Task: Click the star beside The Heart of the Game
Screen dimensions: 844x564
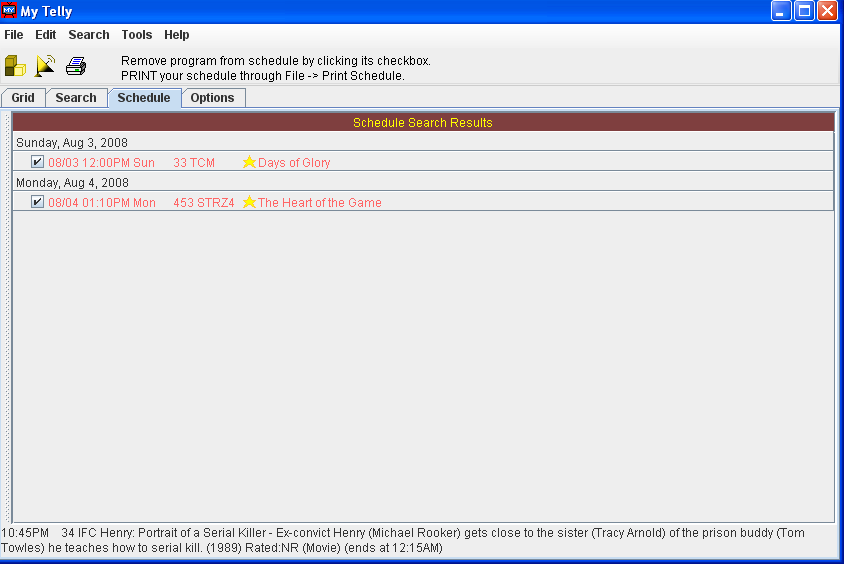Action: [249, 202]
